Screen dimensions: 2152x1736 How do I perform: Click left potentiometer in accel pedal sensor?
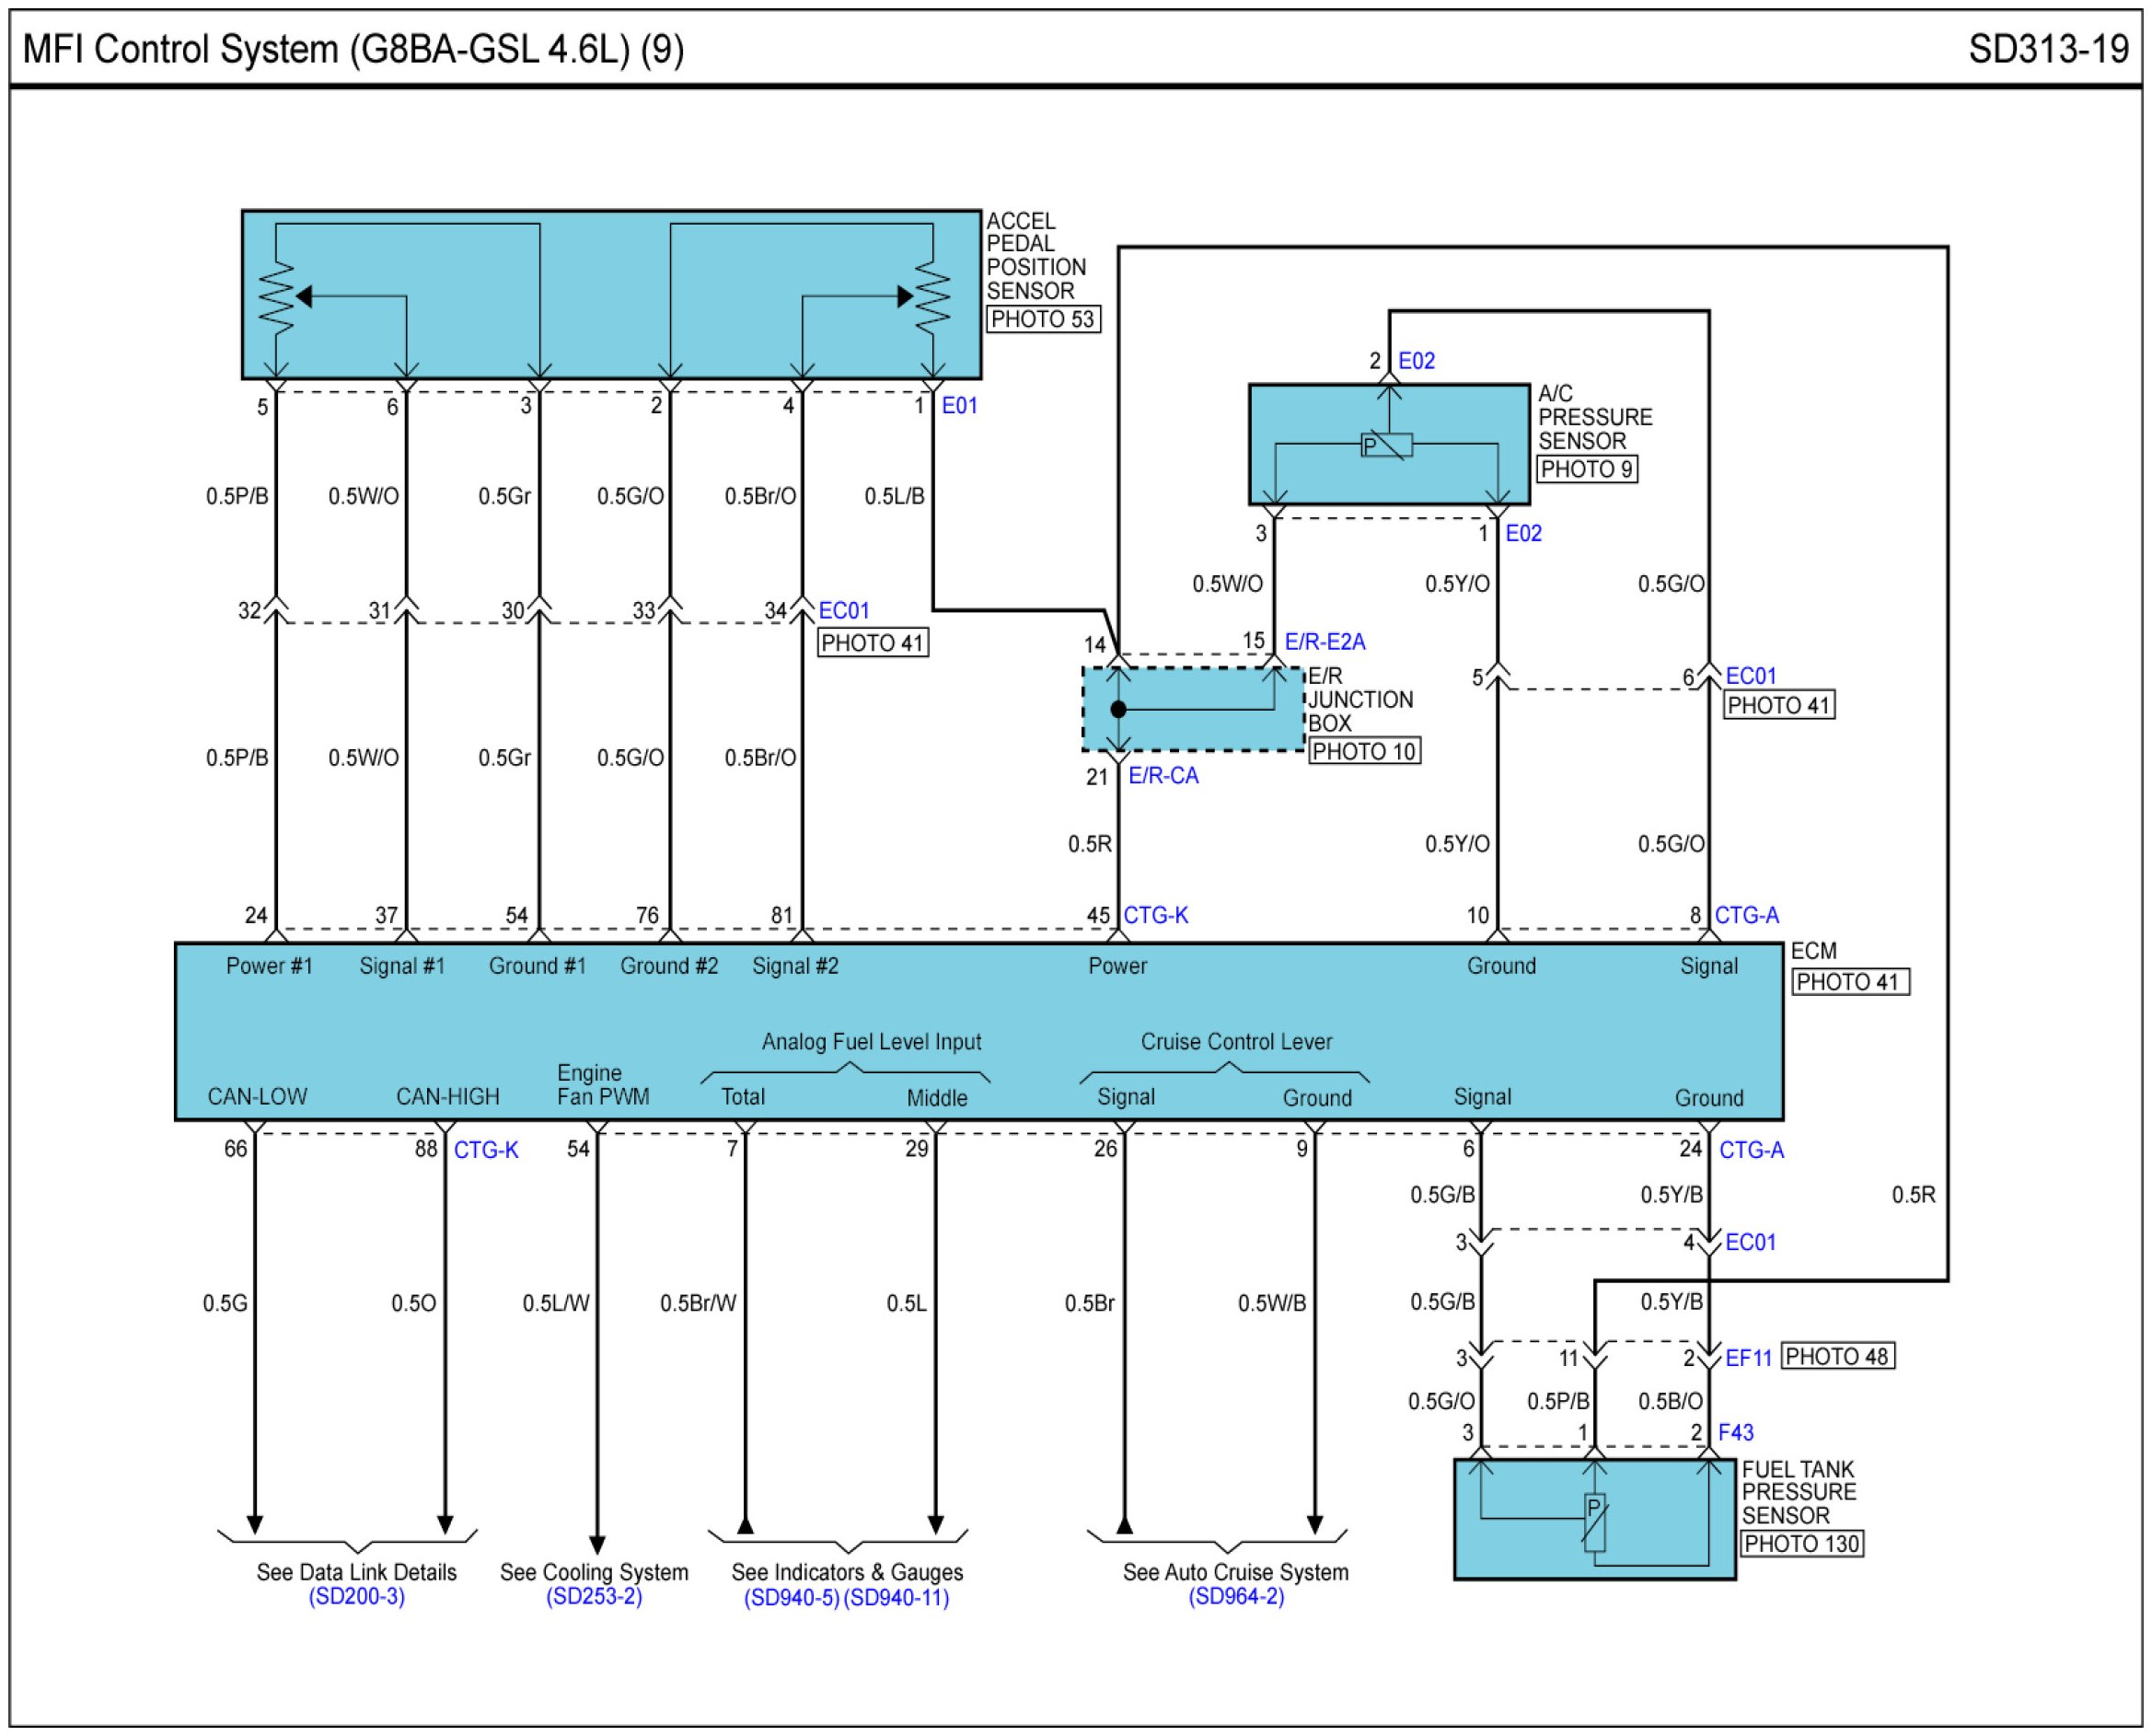(x=277, y=296)
